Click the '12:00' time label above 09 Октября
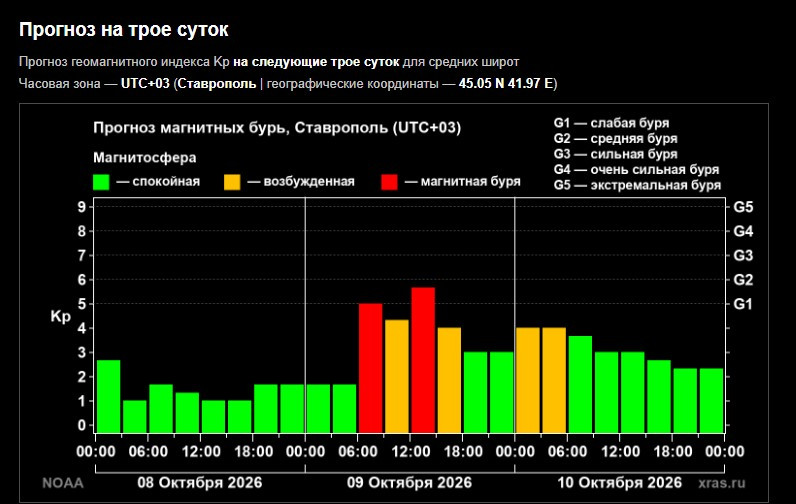The image size is (796, 504). pyautogui.click(x=411, y=451)
